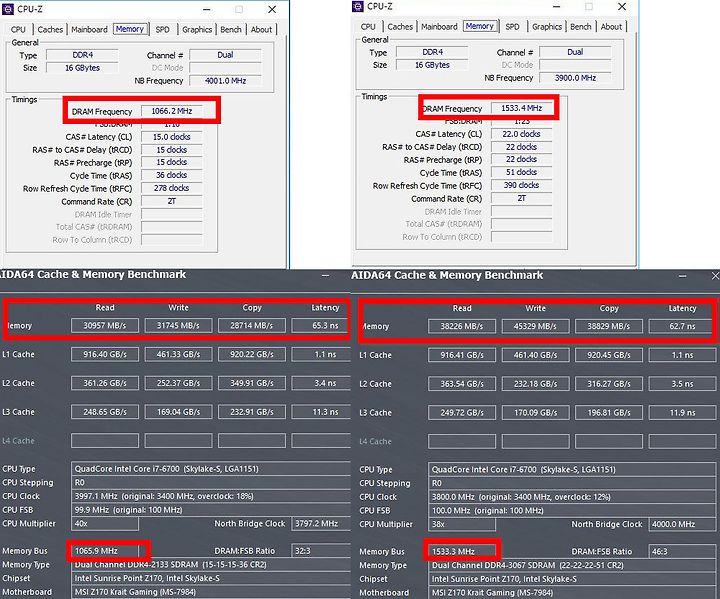720x599 pixels.
Task: Click the 31745 MB/s memory write result
Action: pos(178,326)
